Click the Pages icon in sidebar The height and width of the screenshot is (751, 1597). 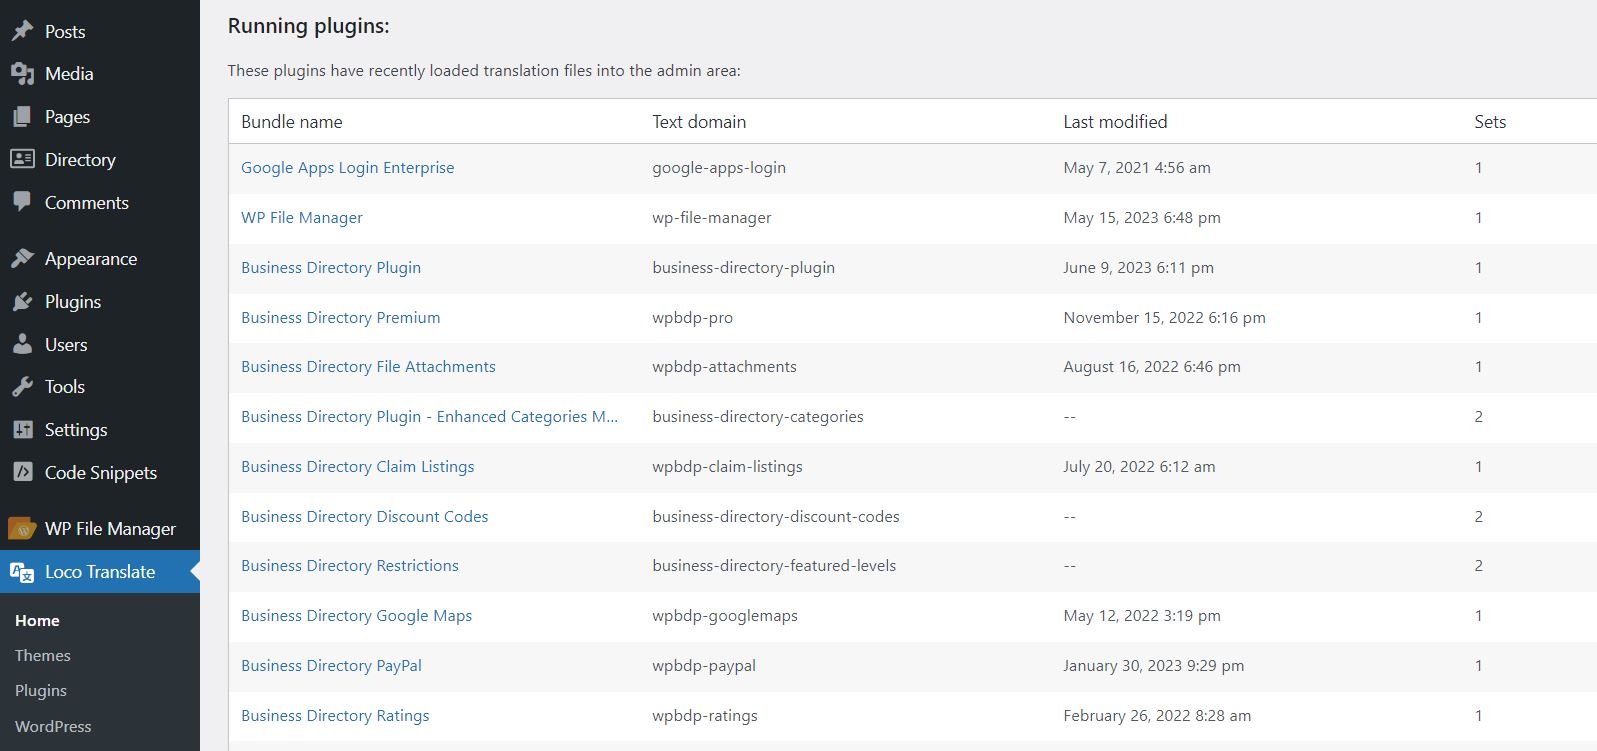click(22, 117)
